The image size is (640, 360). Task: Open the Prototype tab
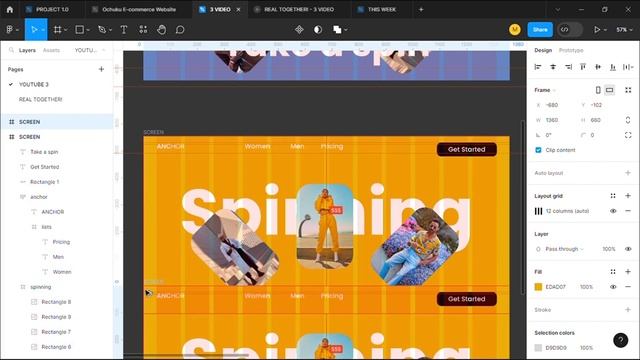571,50
